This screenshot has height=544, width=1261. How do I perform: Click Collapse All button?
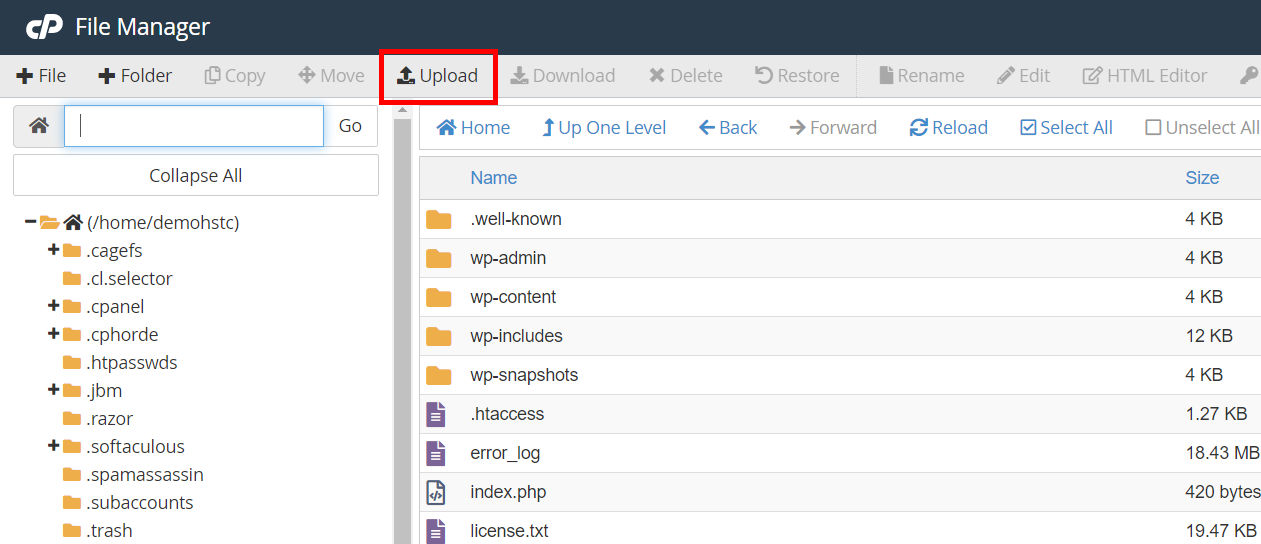click(x=196, y=175)
